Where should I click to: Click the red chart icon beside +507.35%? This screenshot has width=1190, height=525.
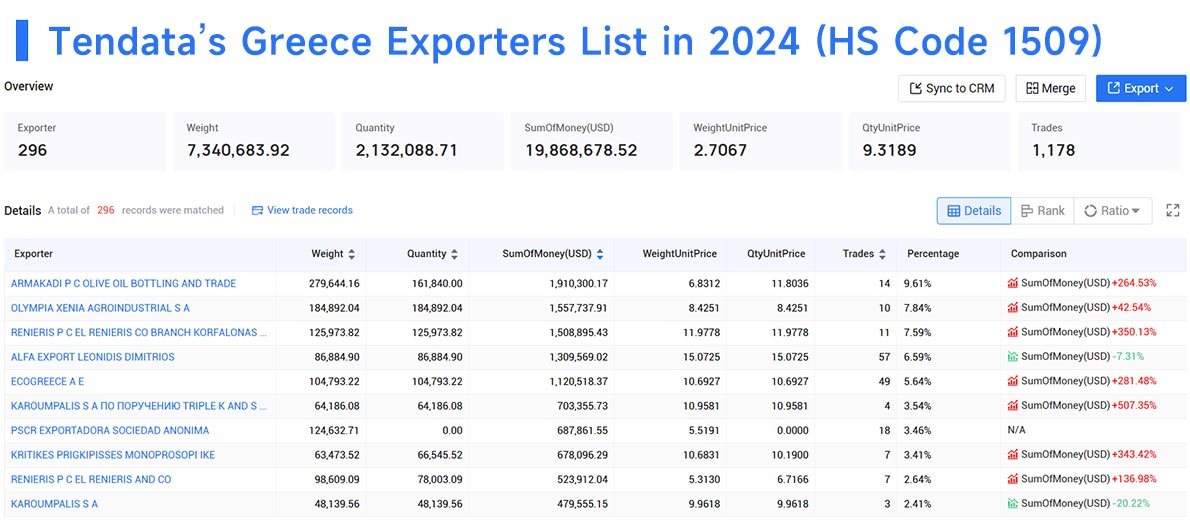tap(1013, 406)
